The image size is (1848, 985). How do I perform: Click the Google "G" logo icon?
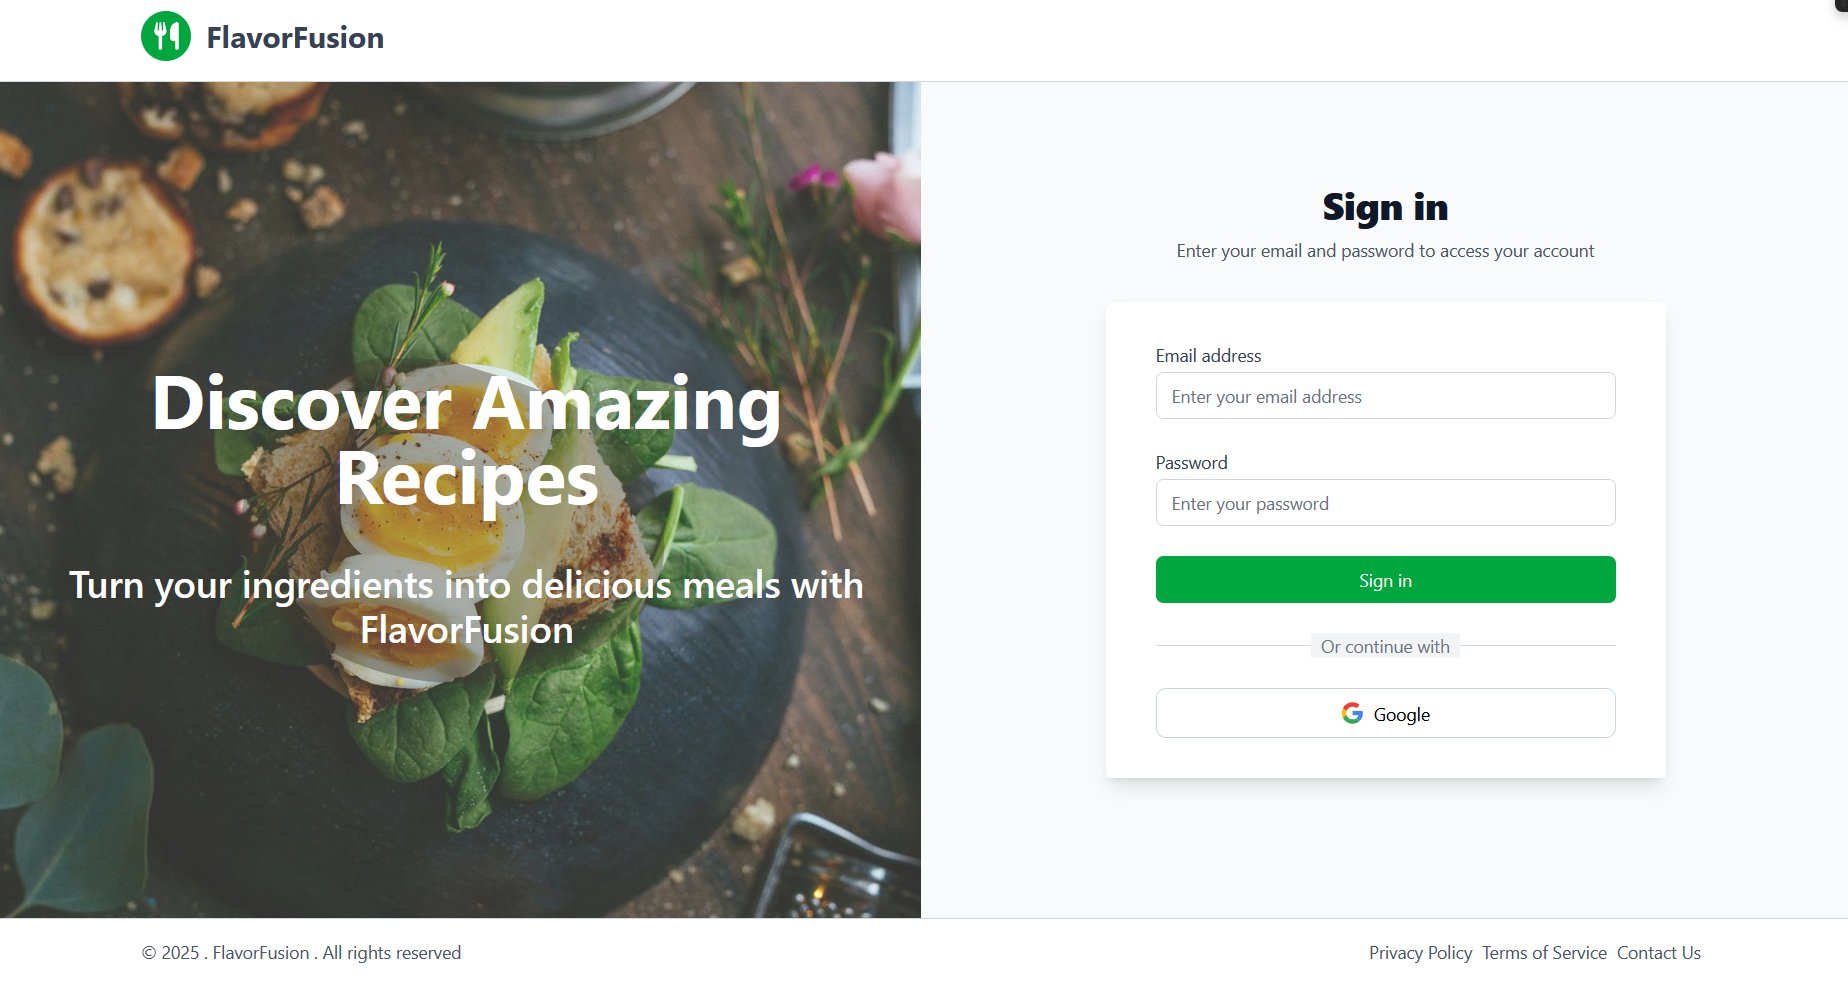point(1352,713)
